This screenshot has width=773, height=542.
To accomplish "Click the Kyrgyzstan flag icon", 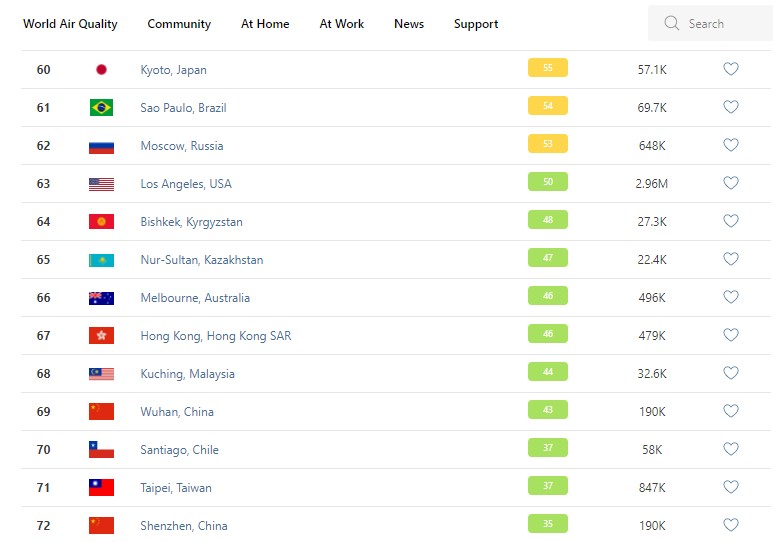I will 101,222.
